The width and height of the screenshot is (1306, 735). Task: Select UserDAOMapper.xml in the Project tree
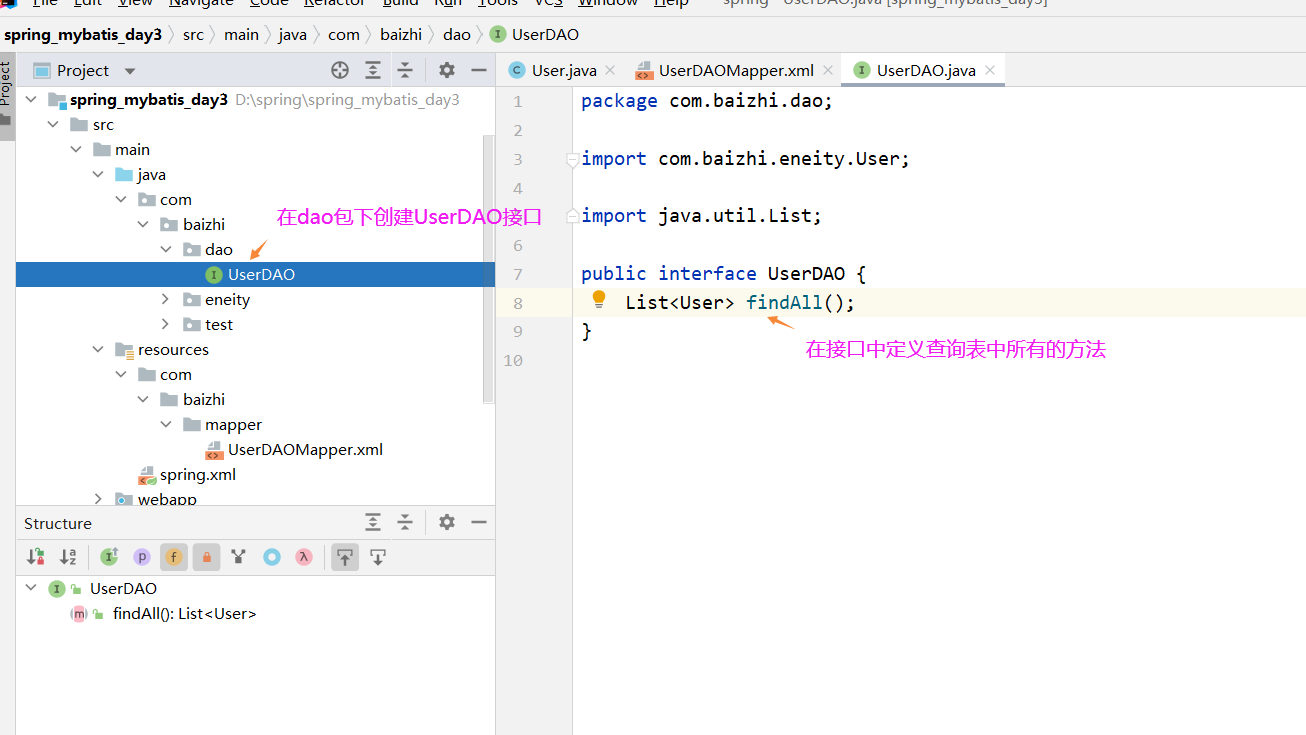pyautogui.click(x=305, y=450)
